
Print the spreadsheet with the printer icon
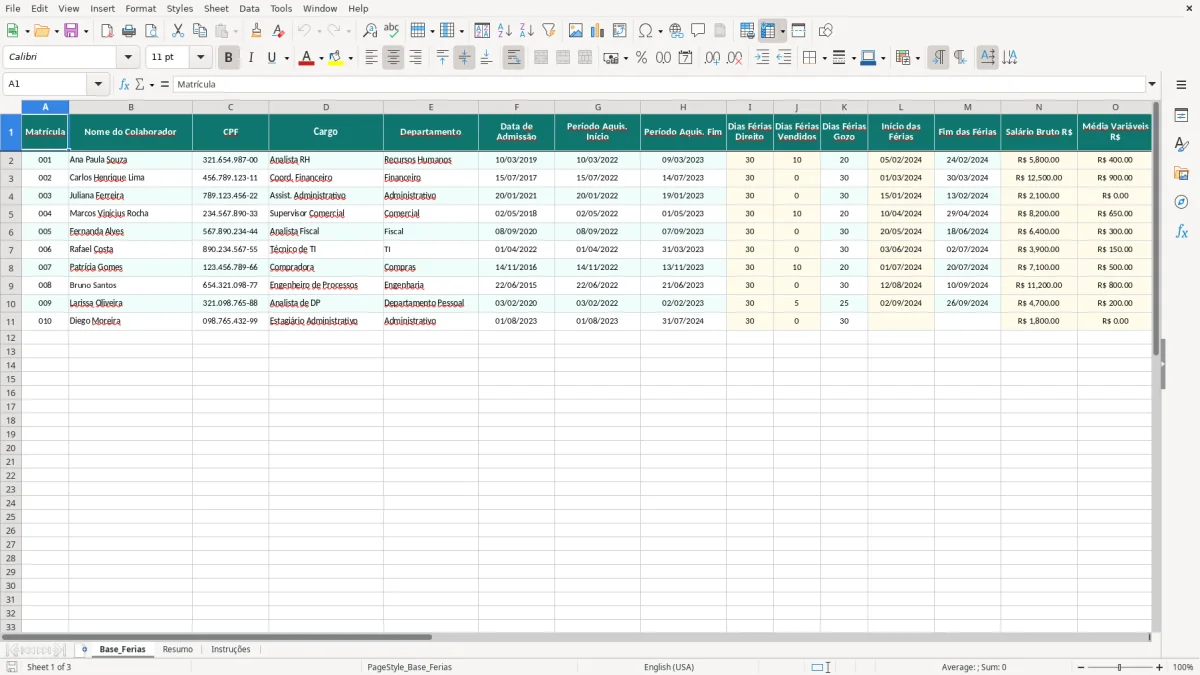click(129, 31)
